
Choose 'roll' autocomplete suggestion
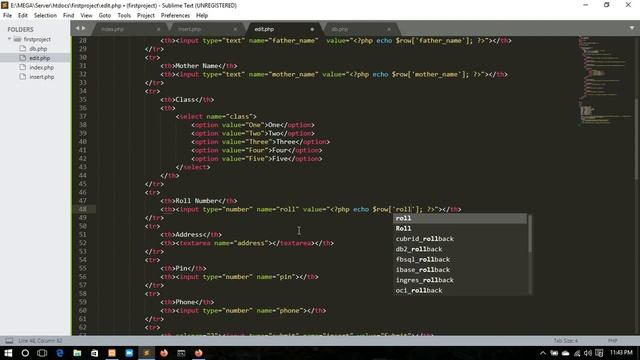click(460, 218)
